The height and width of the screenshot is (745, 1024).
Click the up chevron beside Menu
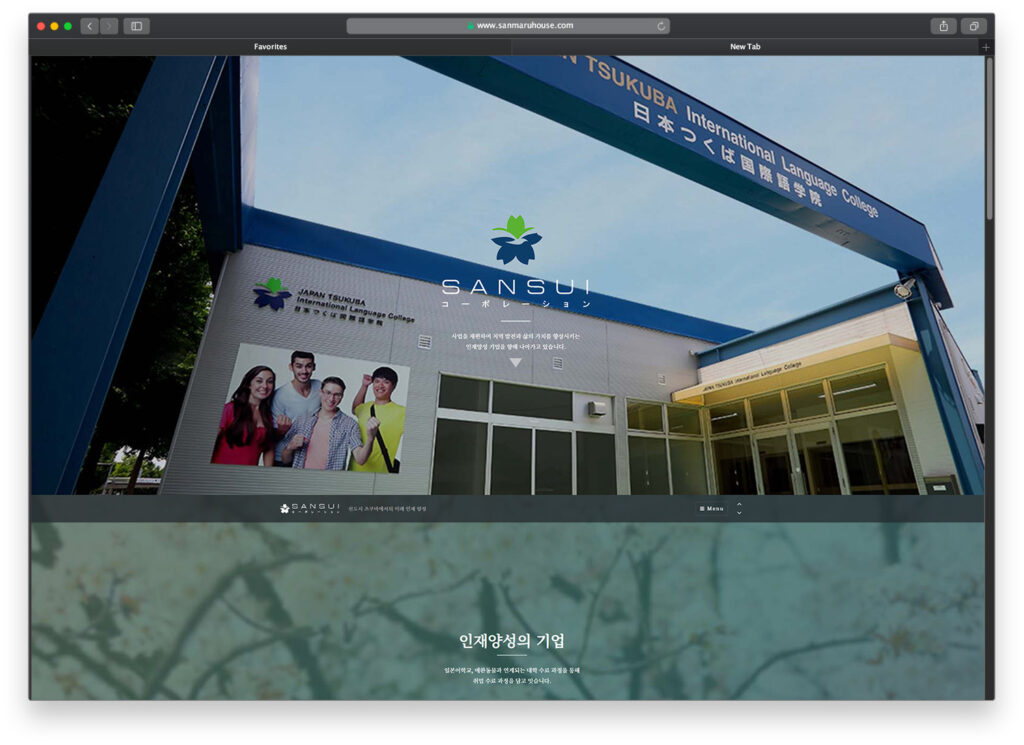(x=739, y=504)
